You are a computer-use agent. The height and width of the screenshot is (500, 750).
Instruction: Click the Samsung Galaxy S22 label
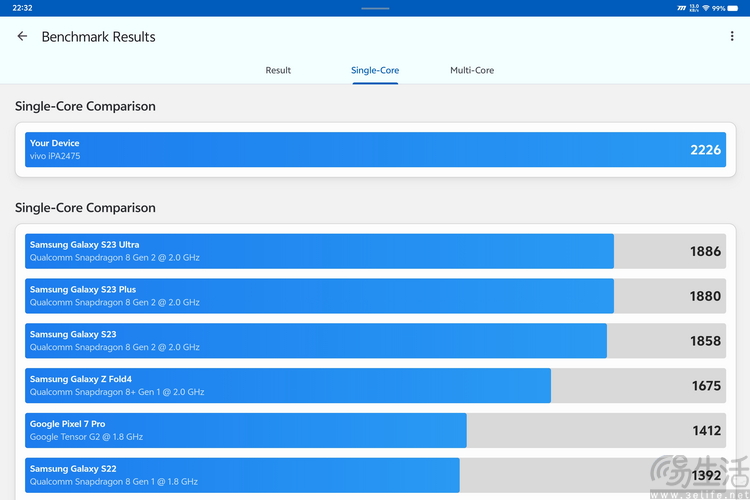pyautogui.click(x=73, y=469)
